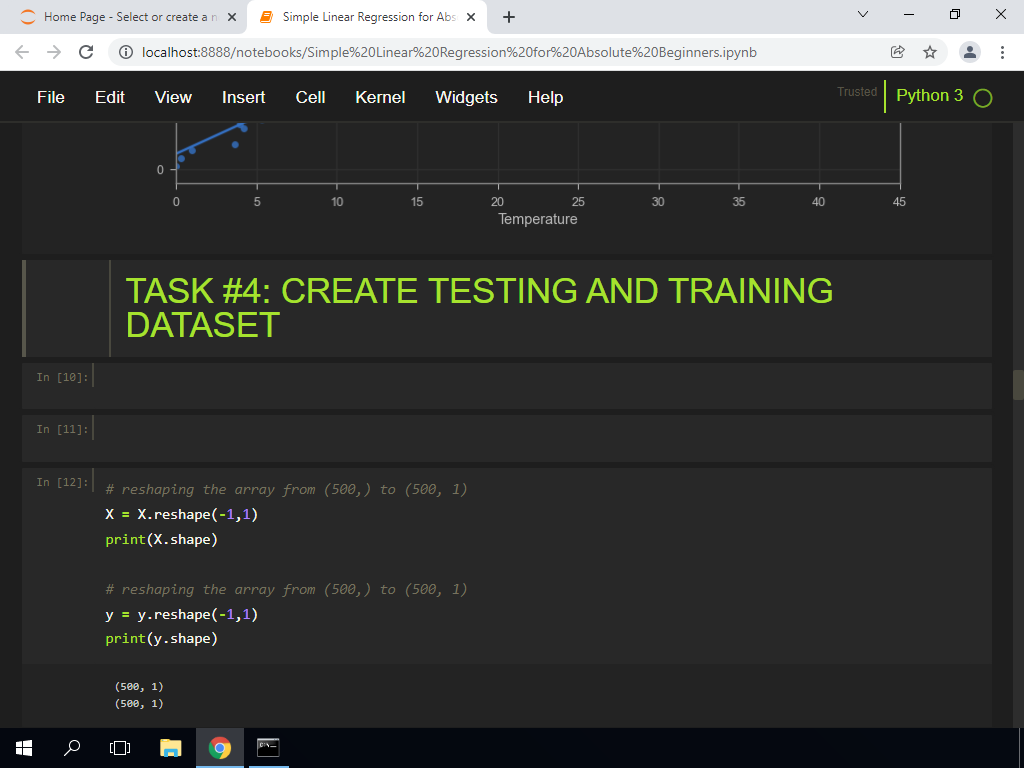1024x768 pixels.
Task: Open the Widgets dropdown menu
Action: click(466, 97)
